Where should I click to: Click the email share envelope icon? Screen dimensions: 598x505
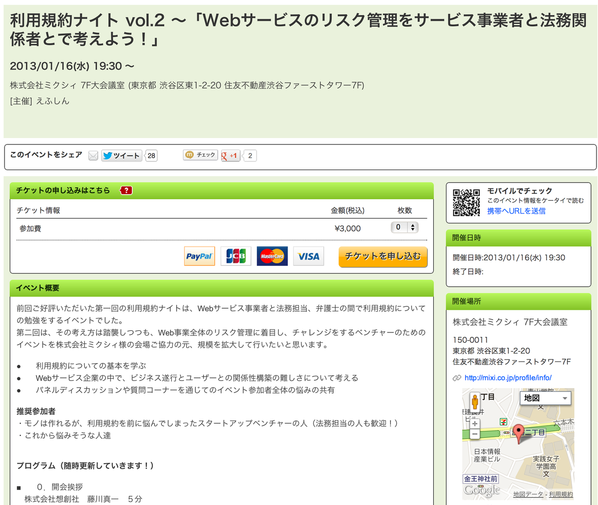[93, 156]
